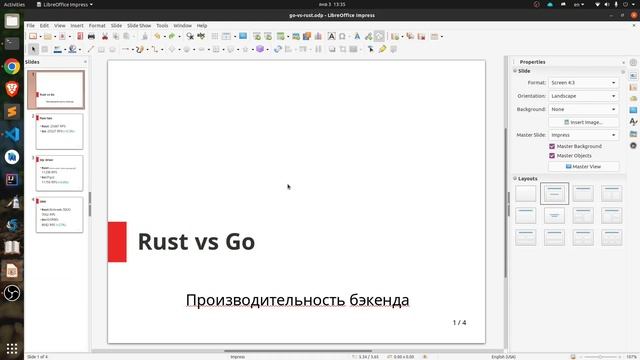Screen dimensions: 640x360
Task: Select the Curves and Polygons tool
Action: (140, 49)
